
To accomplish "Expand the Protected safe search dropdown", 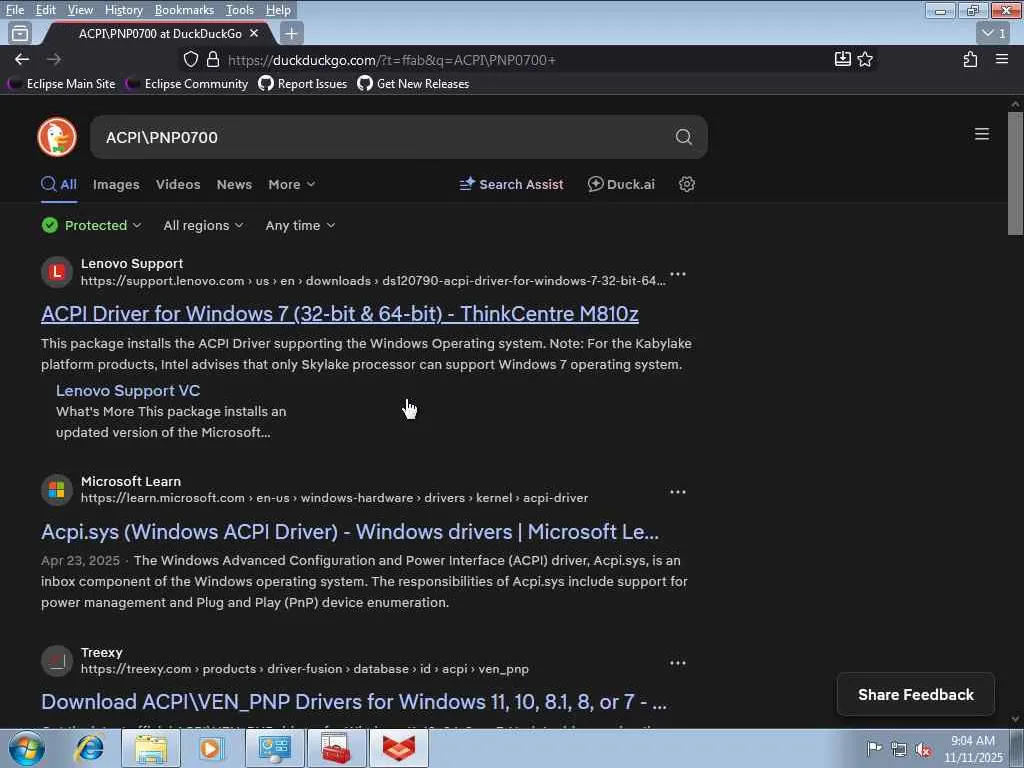I will 91,225.
